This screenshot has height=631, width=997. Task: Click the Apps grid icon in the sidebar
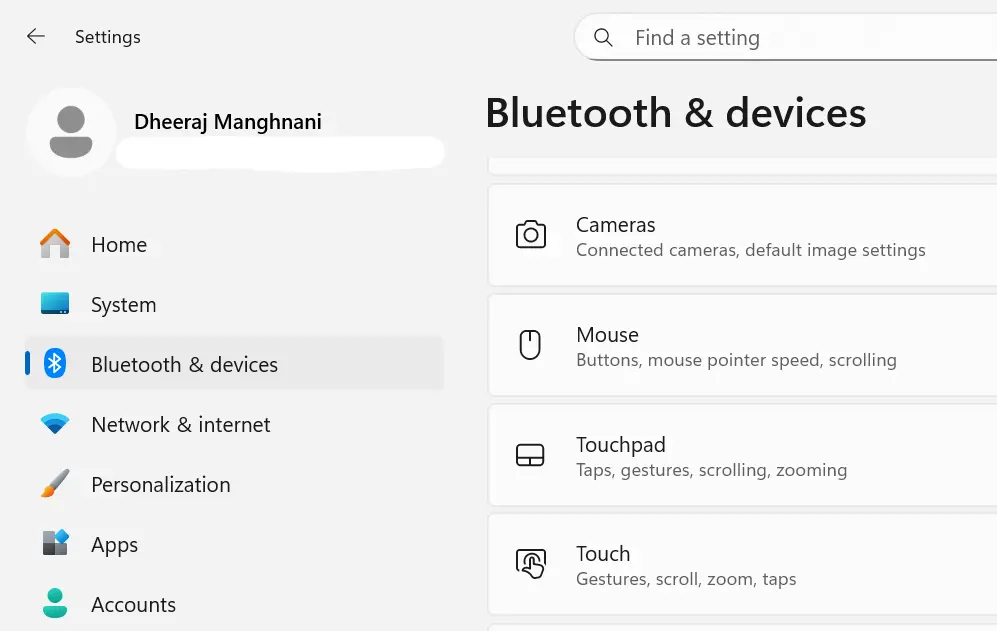[54, 544]
